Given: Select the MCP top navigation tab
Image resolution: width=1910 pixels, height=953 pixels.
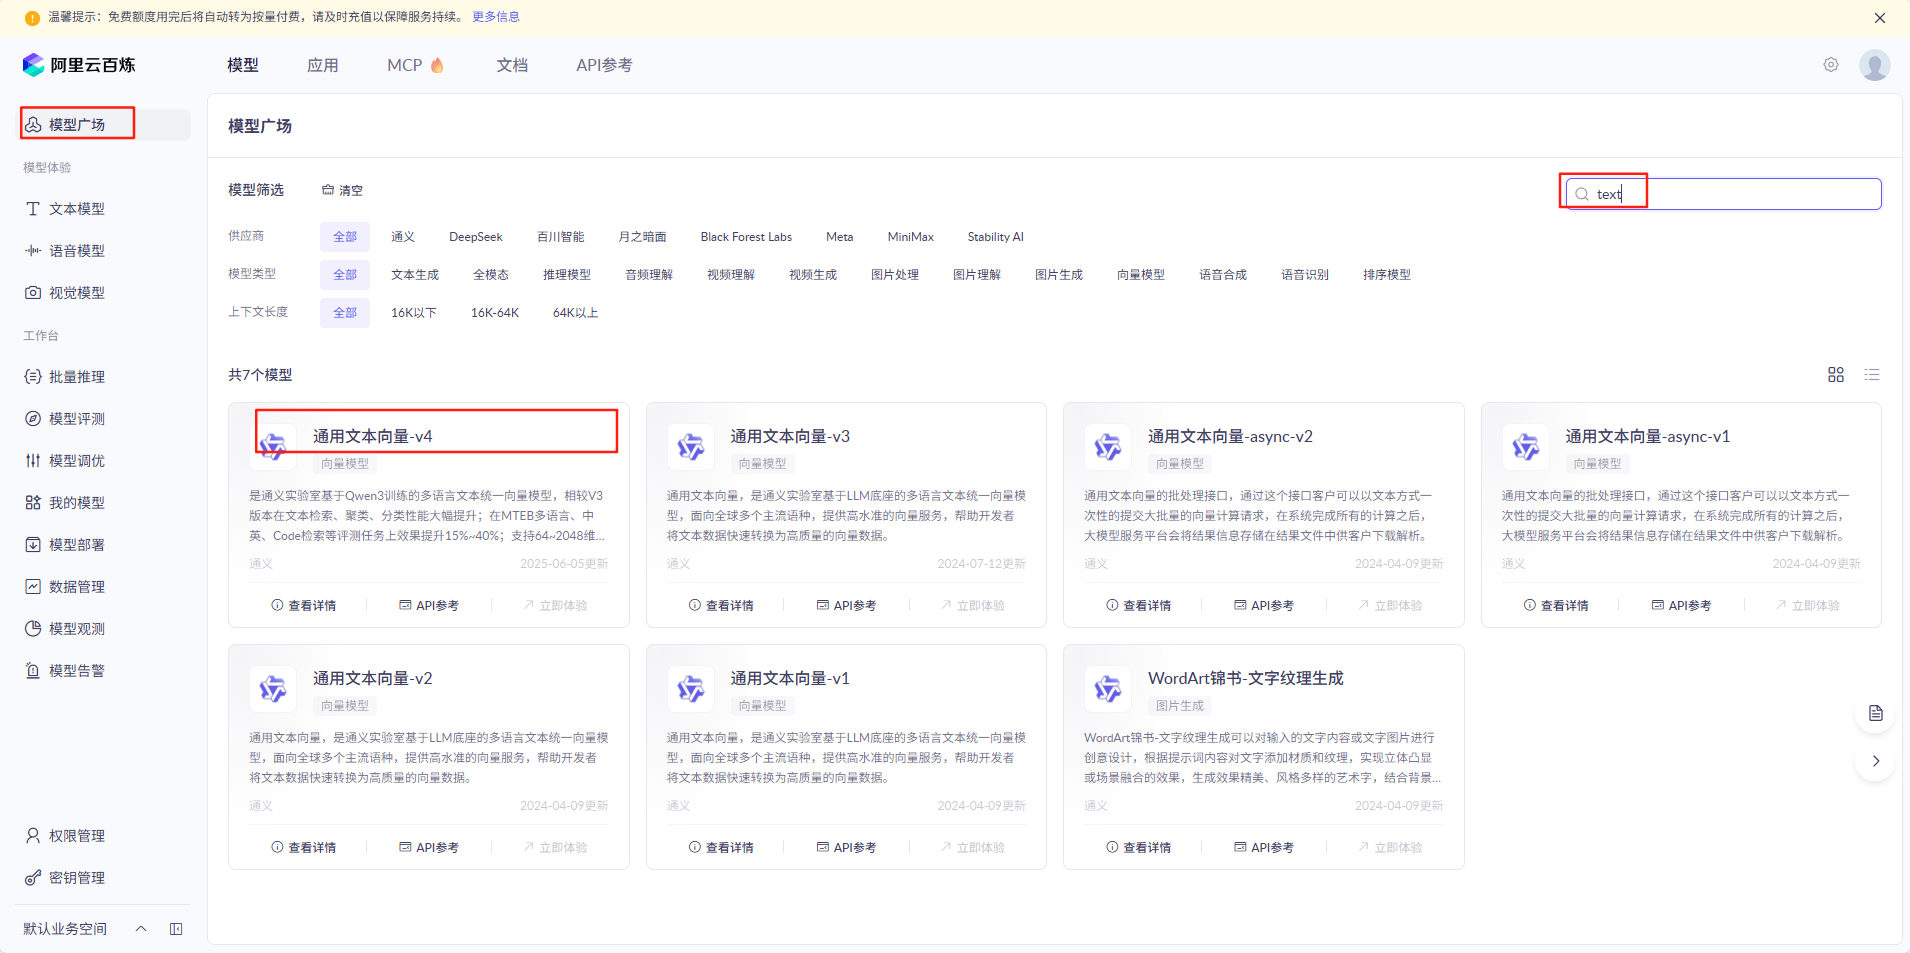Looking at the screenshot, I should click(x=415, y=65).
